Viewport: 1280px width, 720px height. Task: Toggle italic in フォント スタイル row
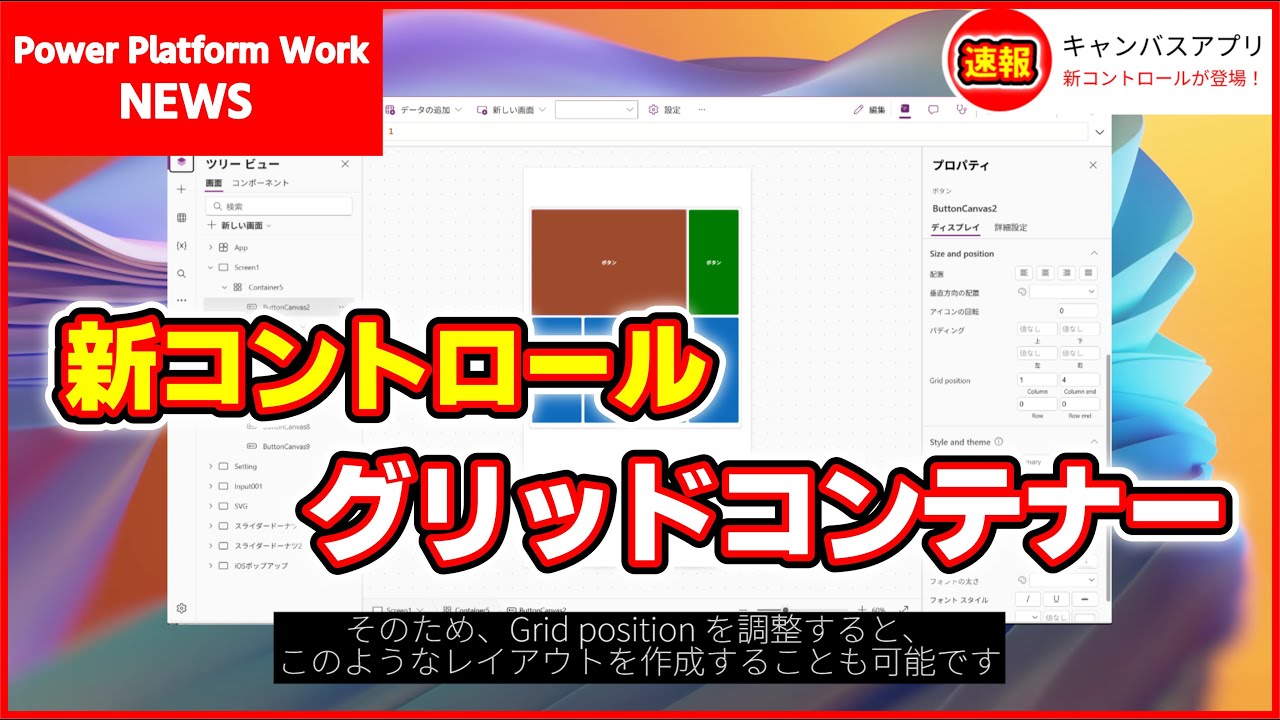coord(1027,599)
